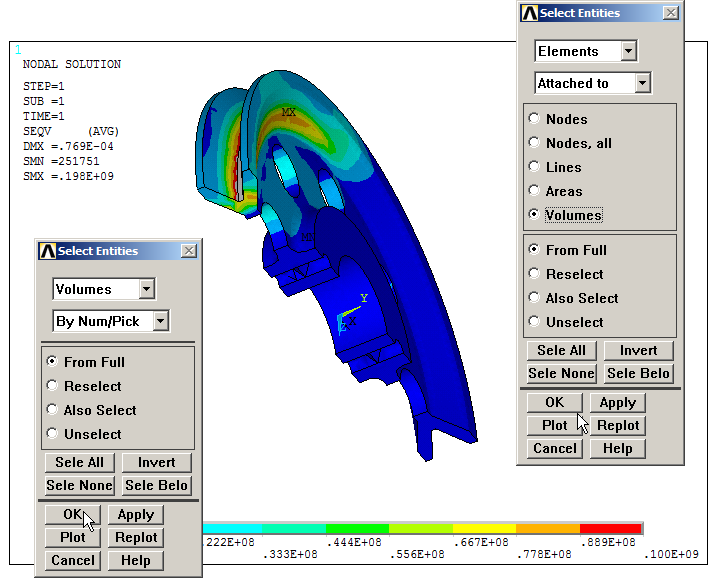
Task: Click Sele None in the left Volumes dialog
Action: [79, 485]
